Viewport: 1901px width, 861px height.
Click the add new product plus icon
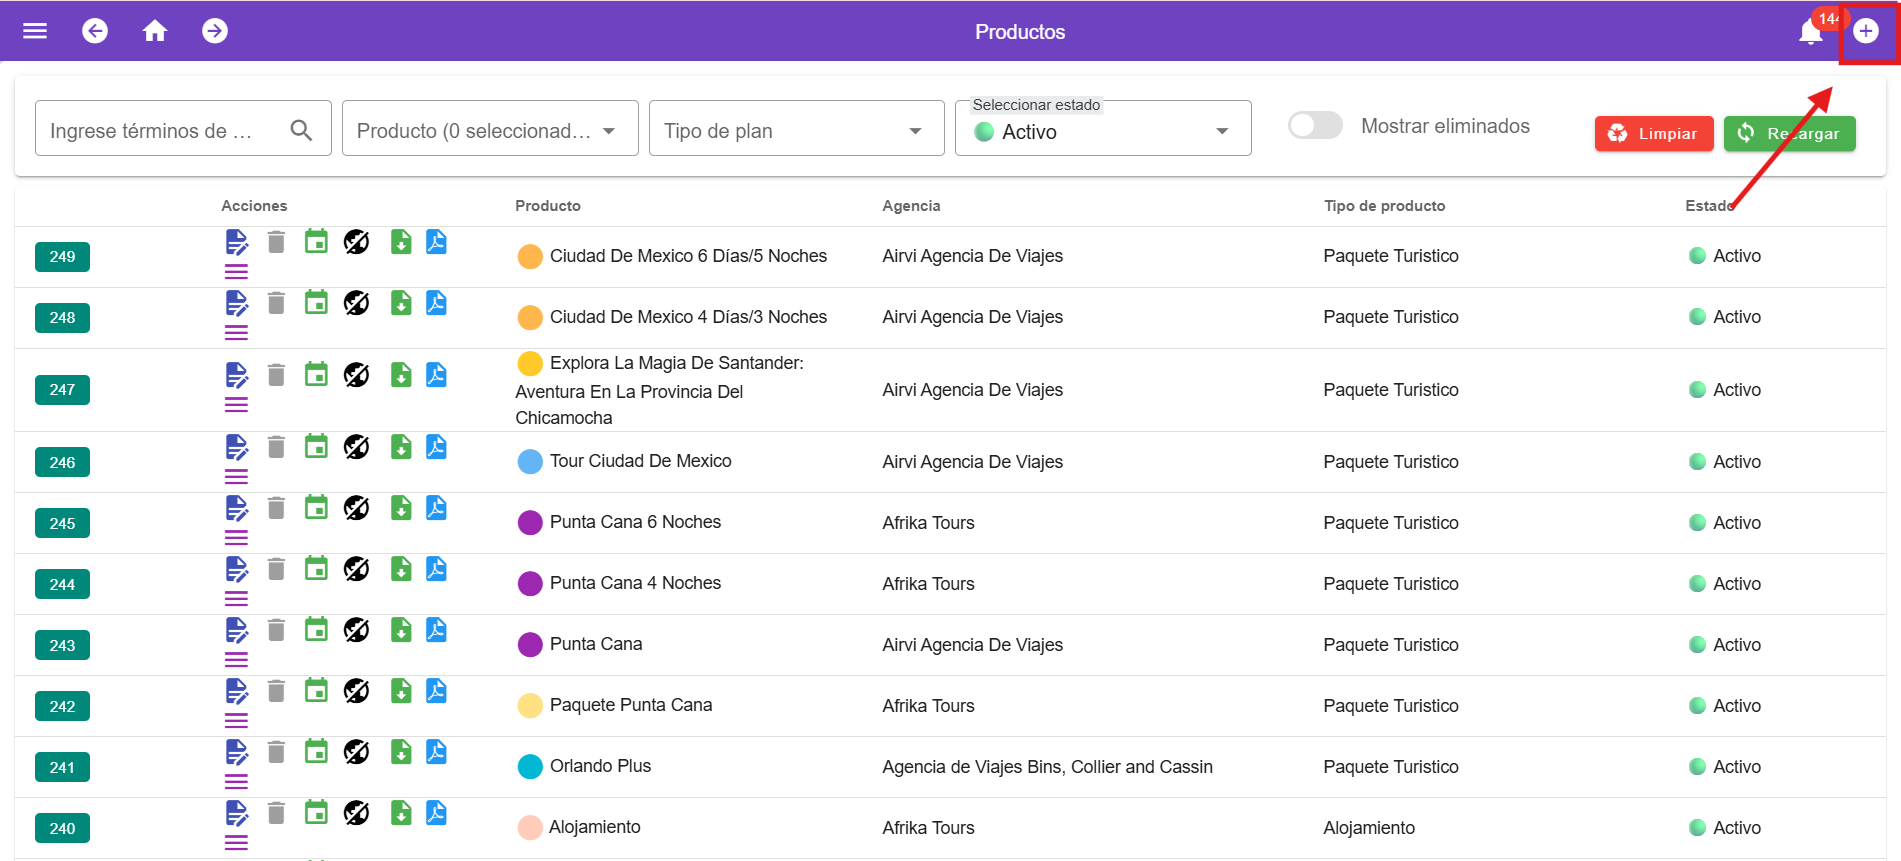1865,31
